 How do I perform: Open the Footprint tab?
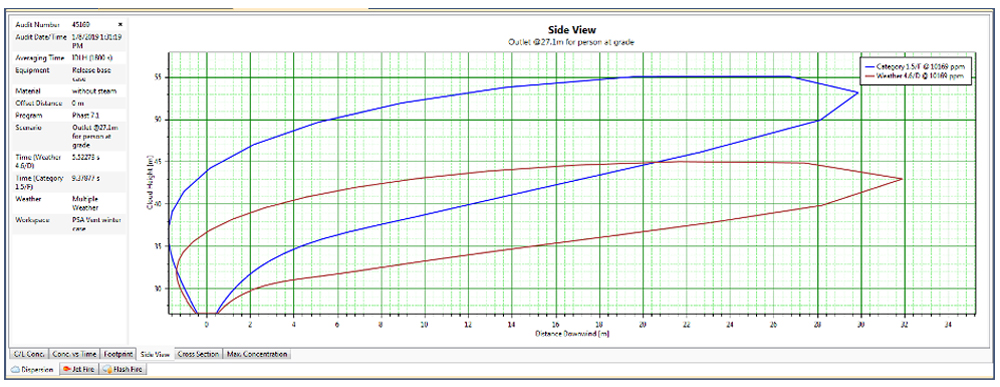pyautogui.click(x=119, y=354)
